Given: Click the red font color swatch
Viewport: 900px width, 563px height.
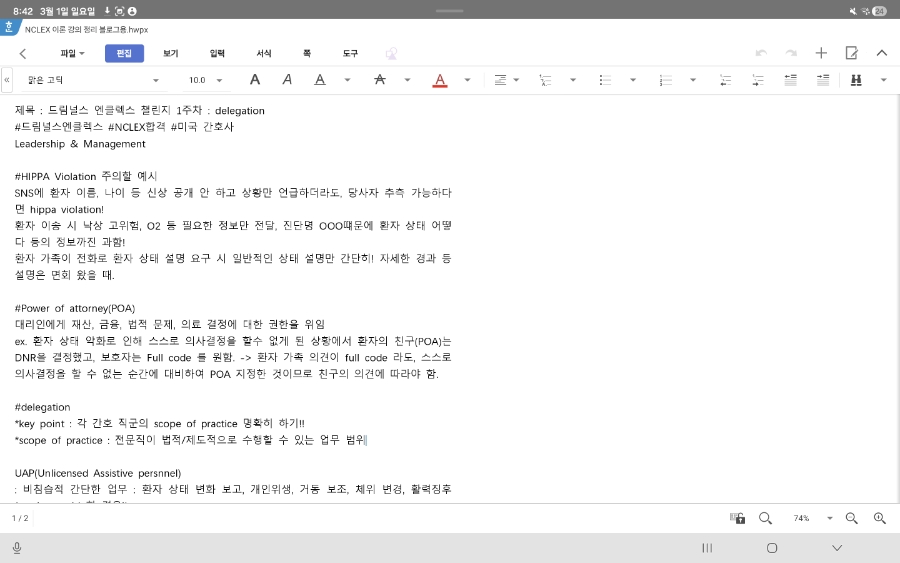Looking at the screenshot, I should click(439, 80).
